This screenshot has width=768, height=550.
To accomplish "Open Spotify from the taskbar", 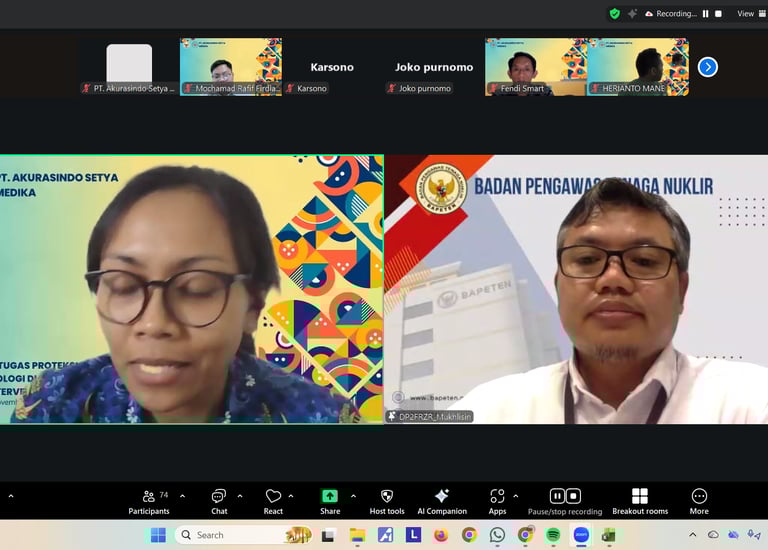I will (553, 535).
